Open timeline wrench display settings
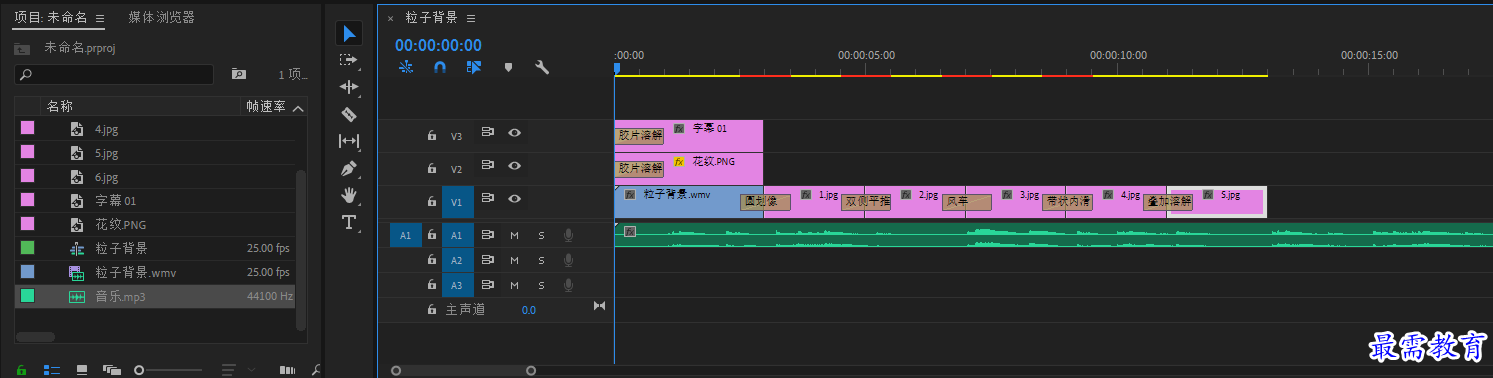This screenshot has height=378, width=1493. 542,68
